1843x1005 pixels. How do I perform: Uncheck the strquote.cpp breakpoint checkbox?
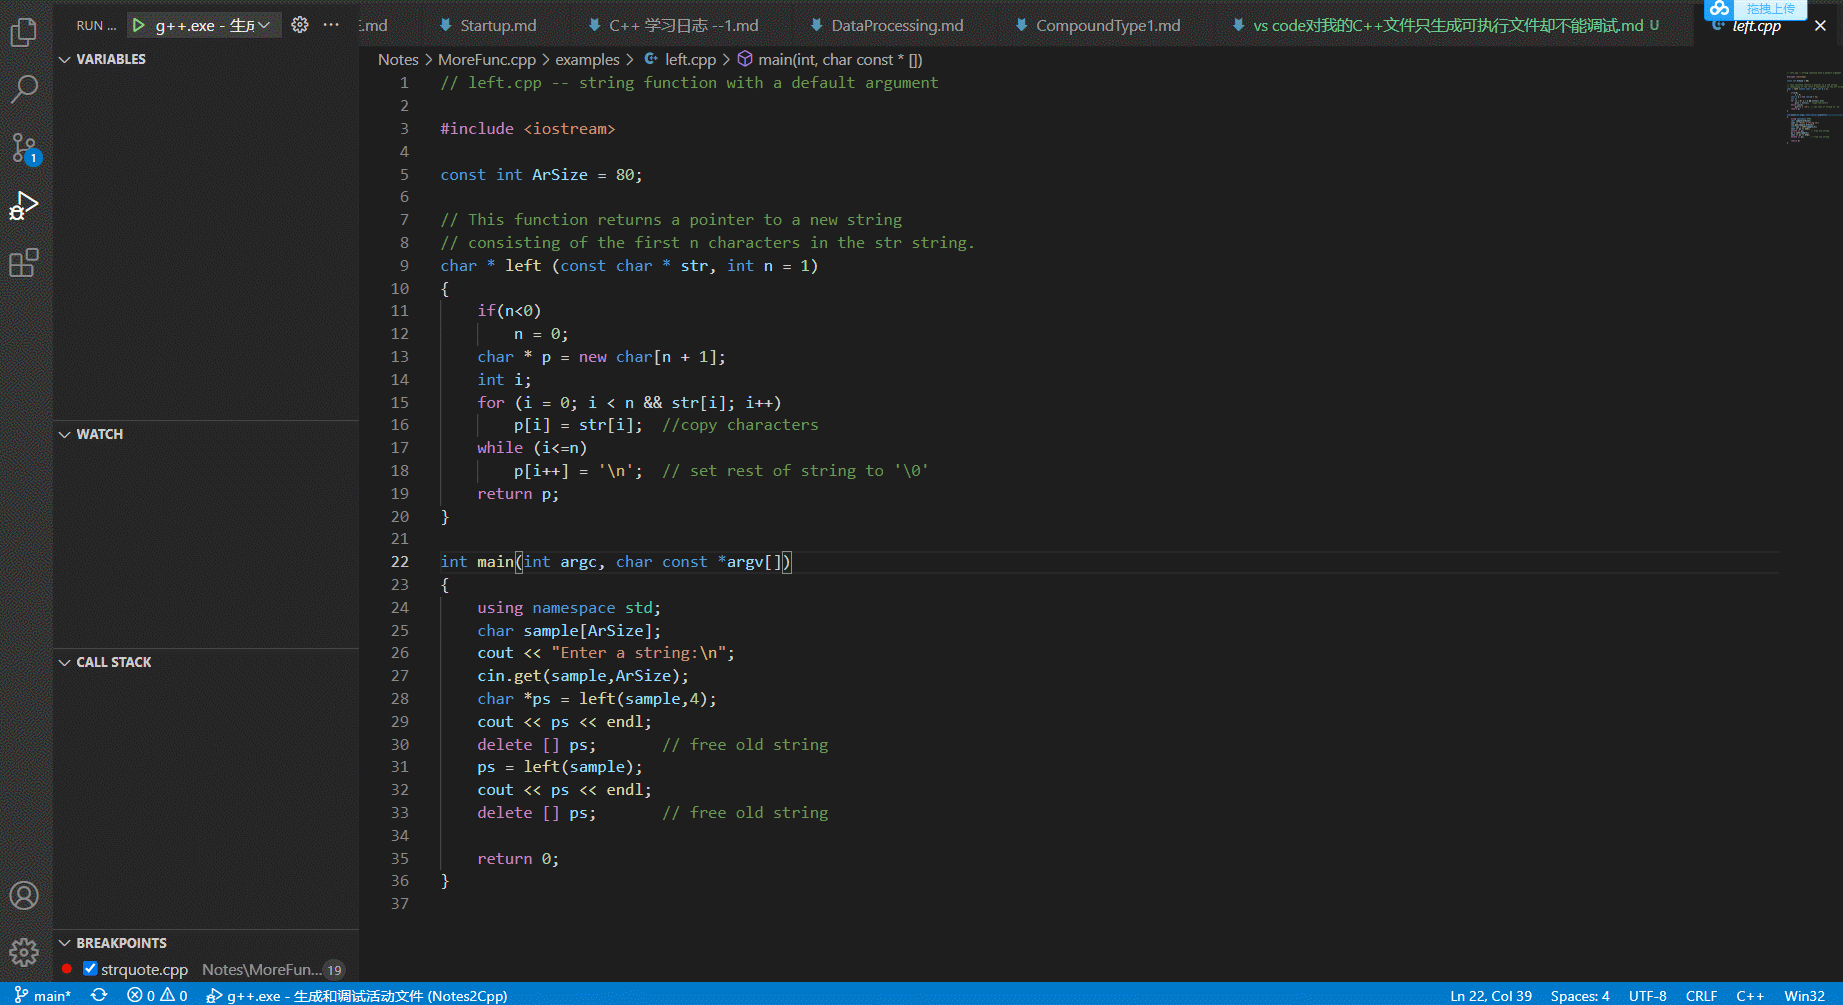coord(90,968)
